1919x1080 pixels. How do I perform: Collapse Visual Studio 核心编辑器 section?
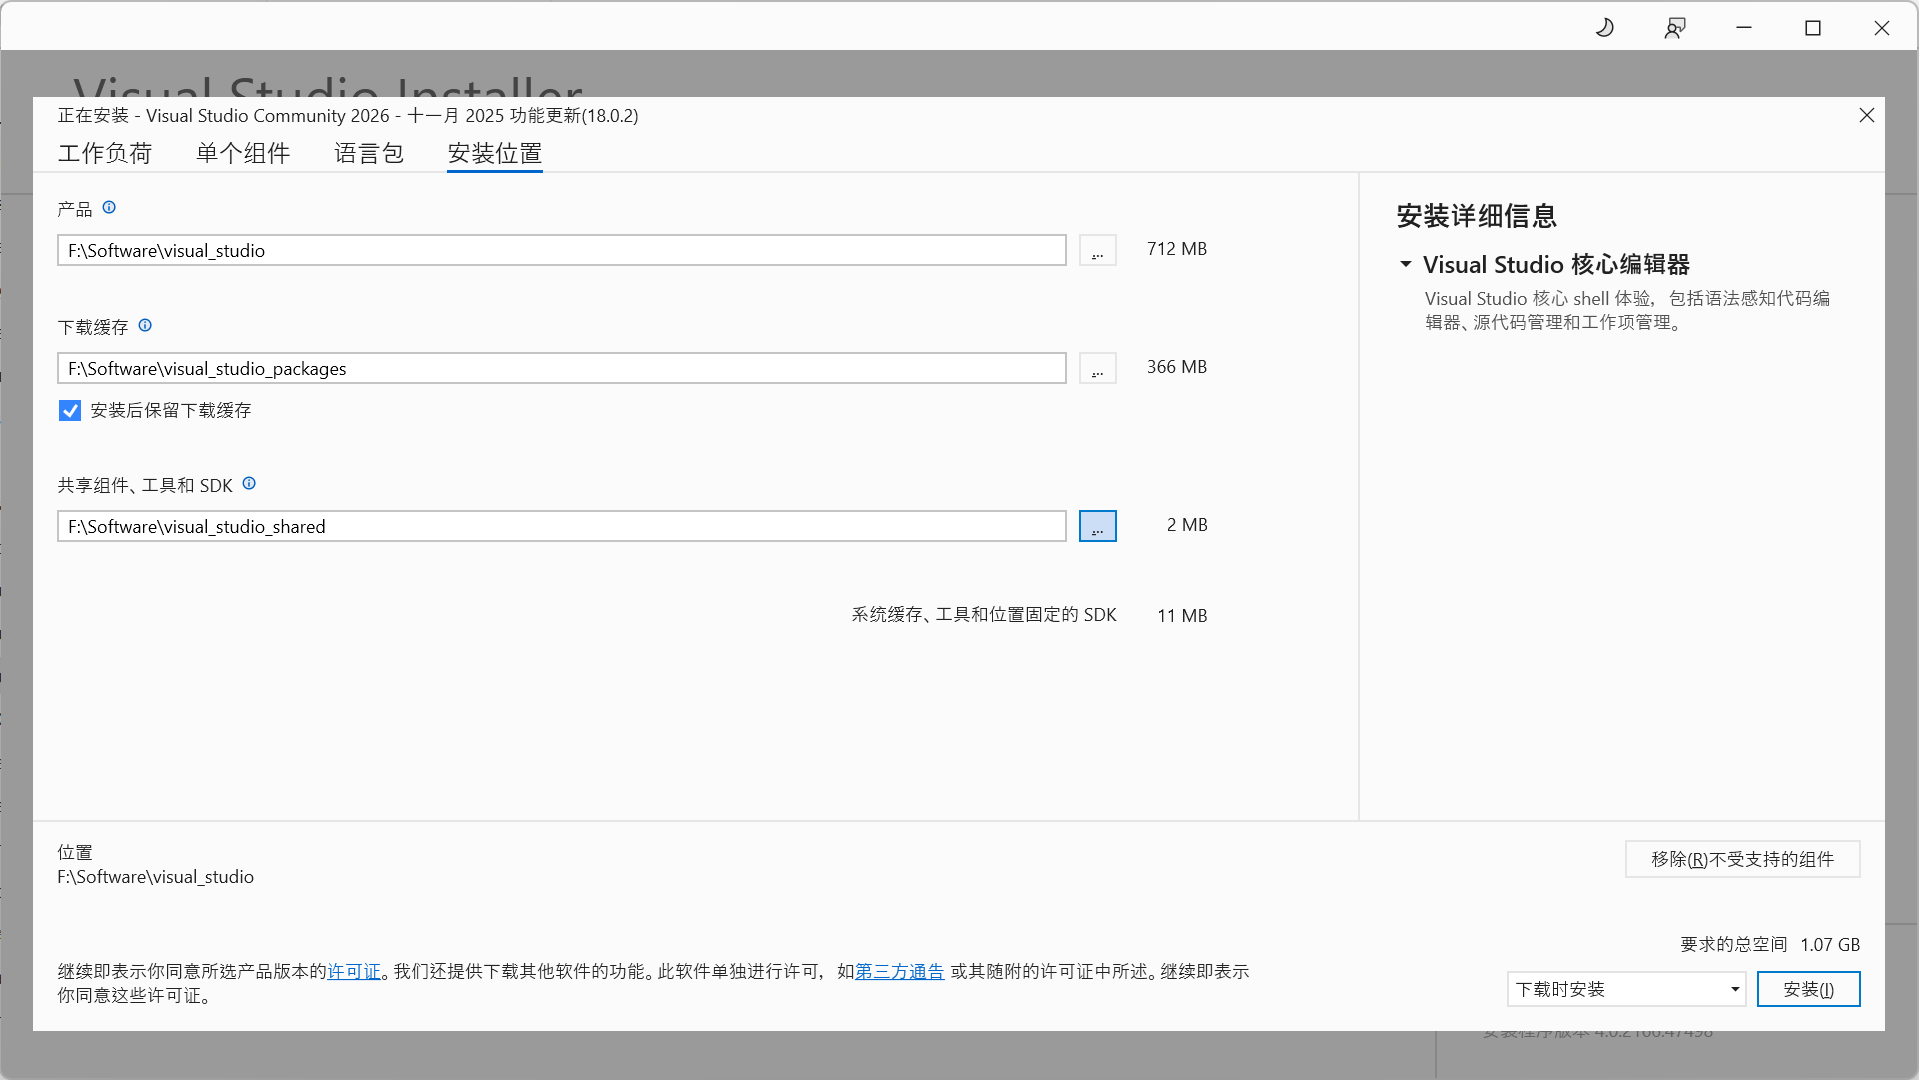(1405, 265)
